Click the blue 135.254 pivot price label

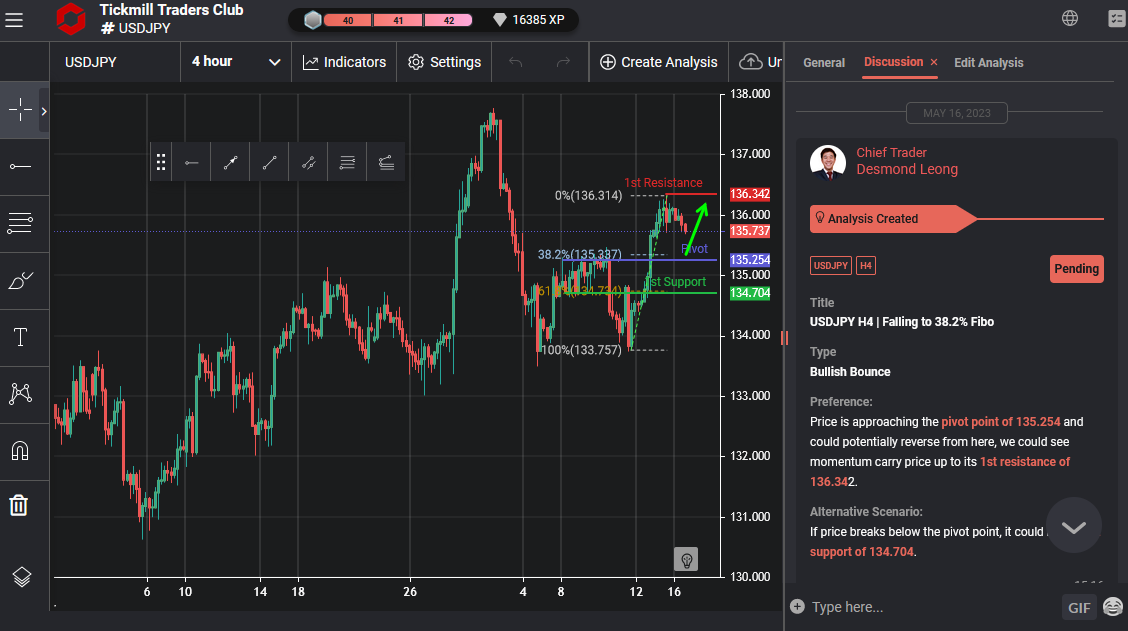(750, 260)
